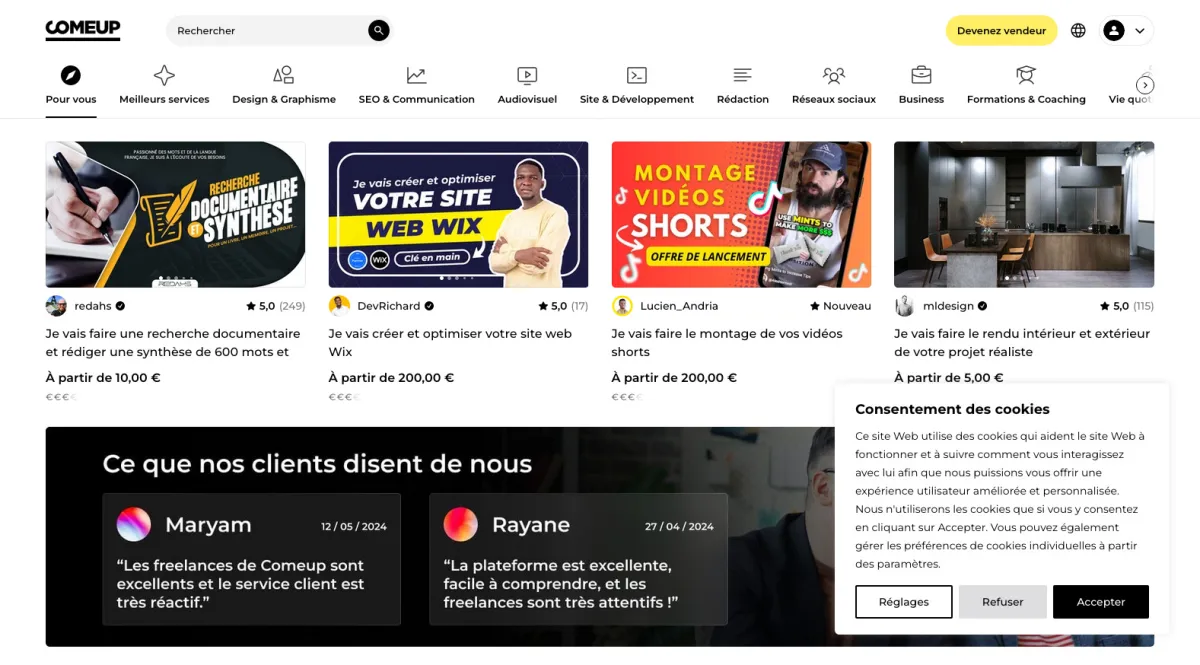The width and height of the screenshot is (1200, 665).
Task: Go to the ComeUp logo homepage
Action: 83,30
